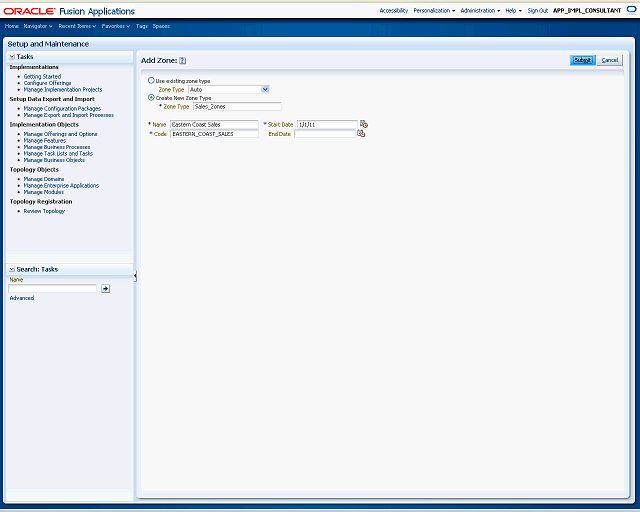Open Manage Export and Import Processes link
640x512 pixels.
point(69,115)
